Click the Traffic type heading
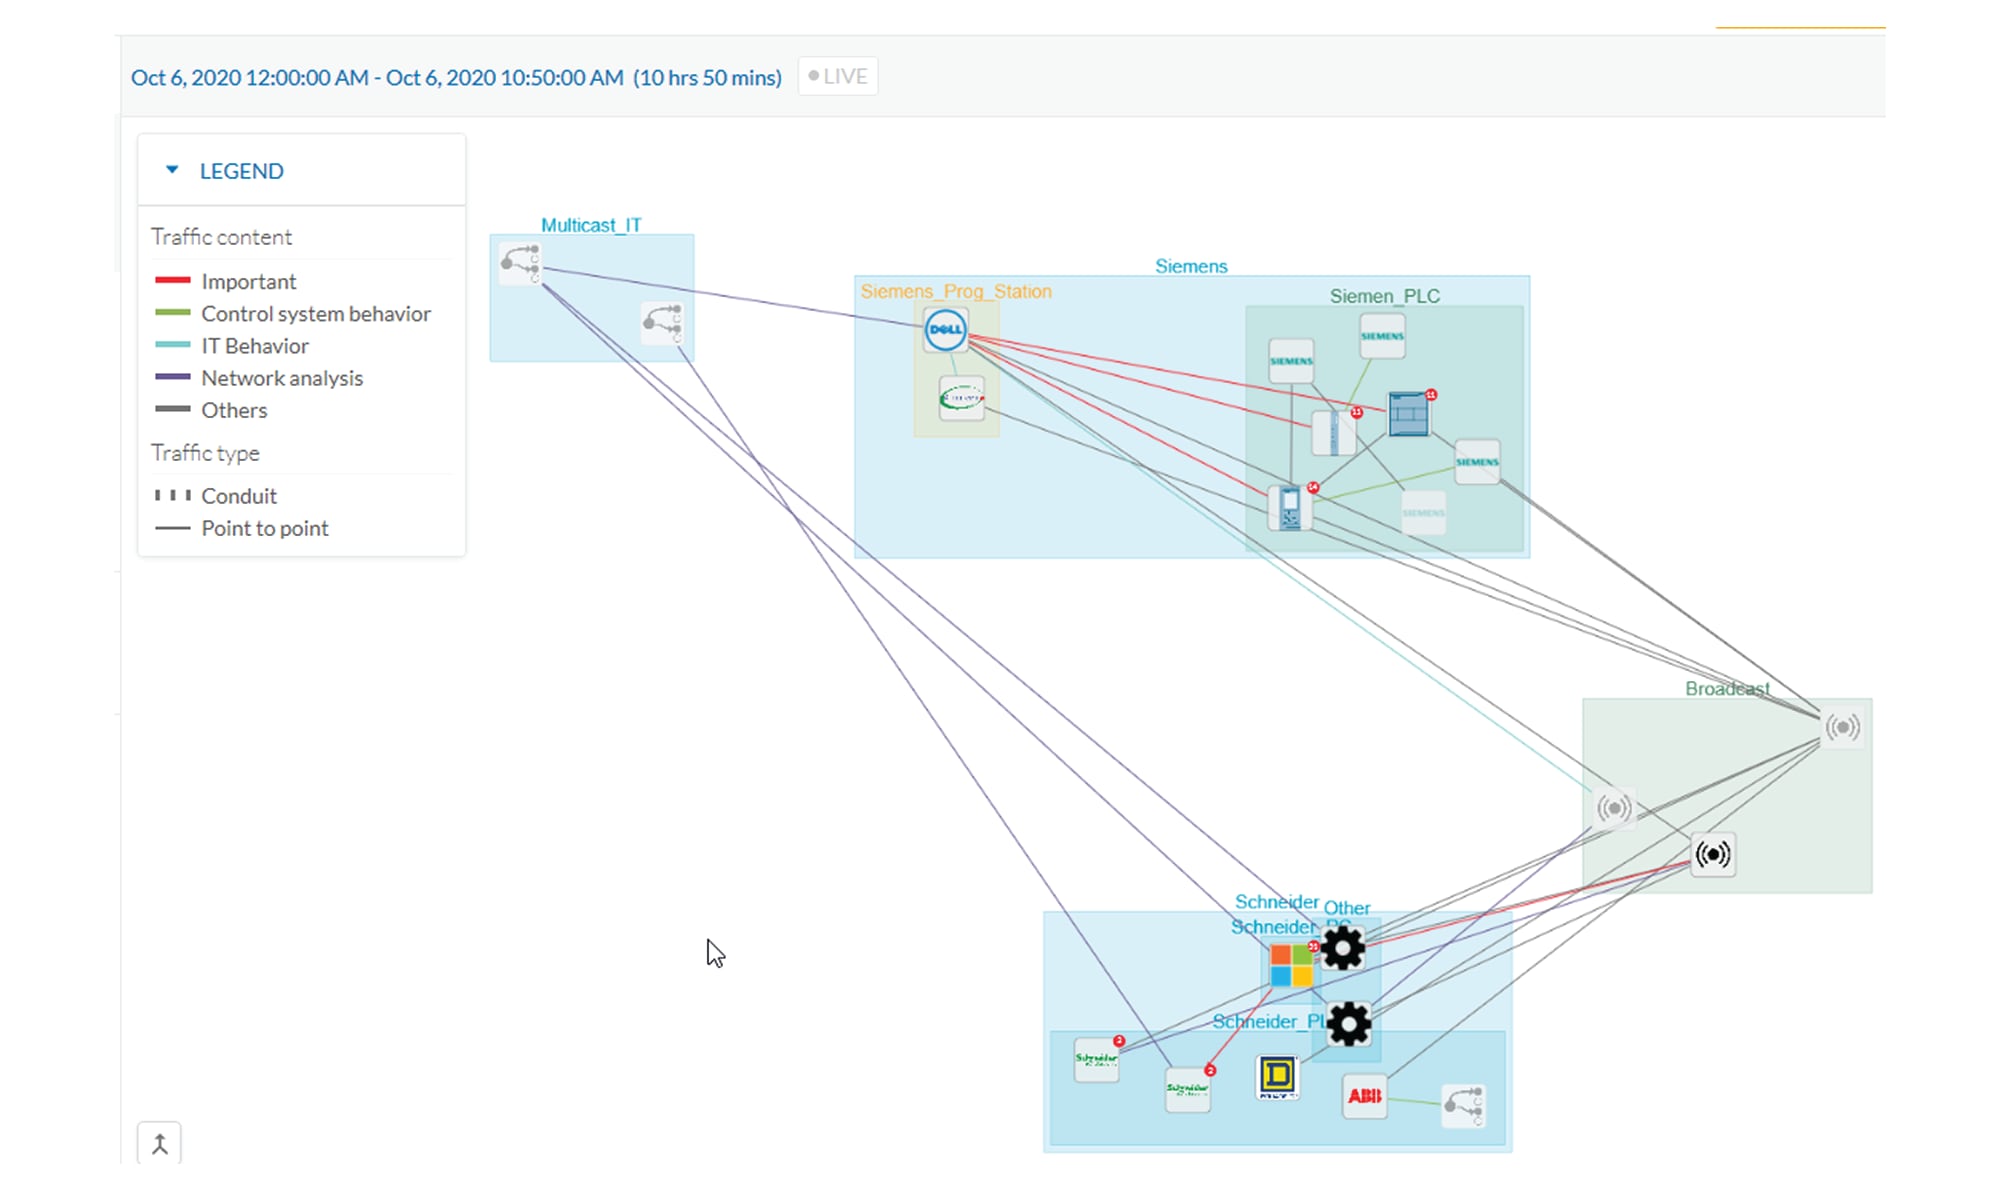The height and width of the screenshot is (1191, 2002). [x=205, y=453]
